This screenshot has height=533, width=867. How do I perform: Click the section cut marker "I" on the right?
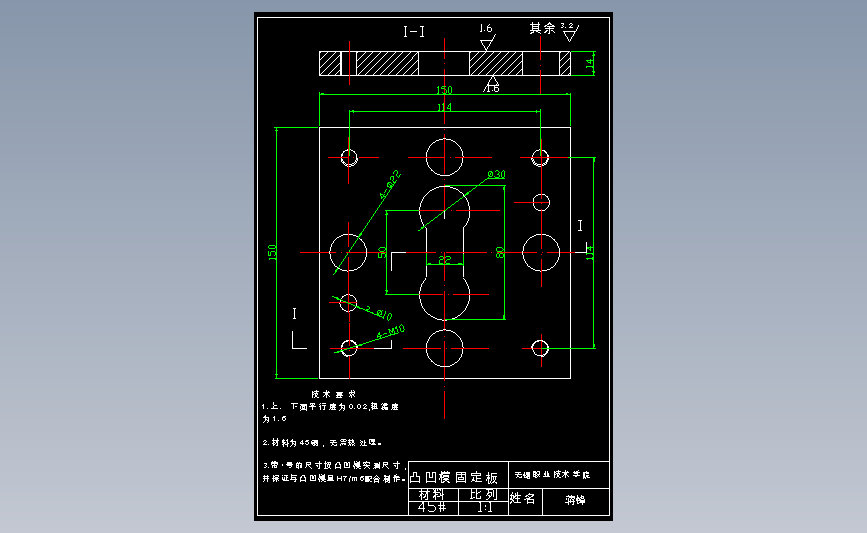(580, 226)
